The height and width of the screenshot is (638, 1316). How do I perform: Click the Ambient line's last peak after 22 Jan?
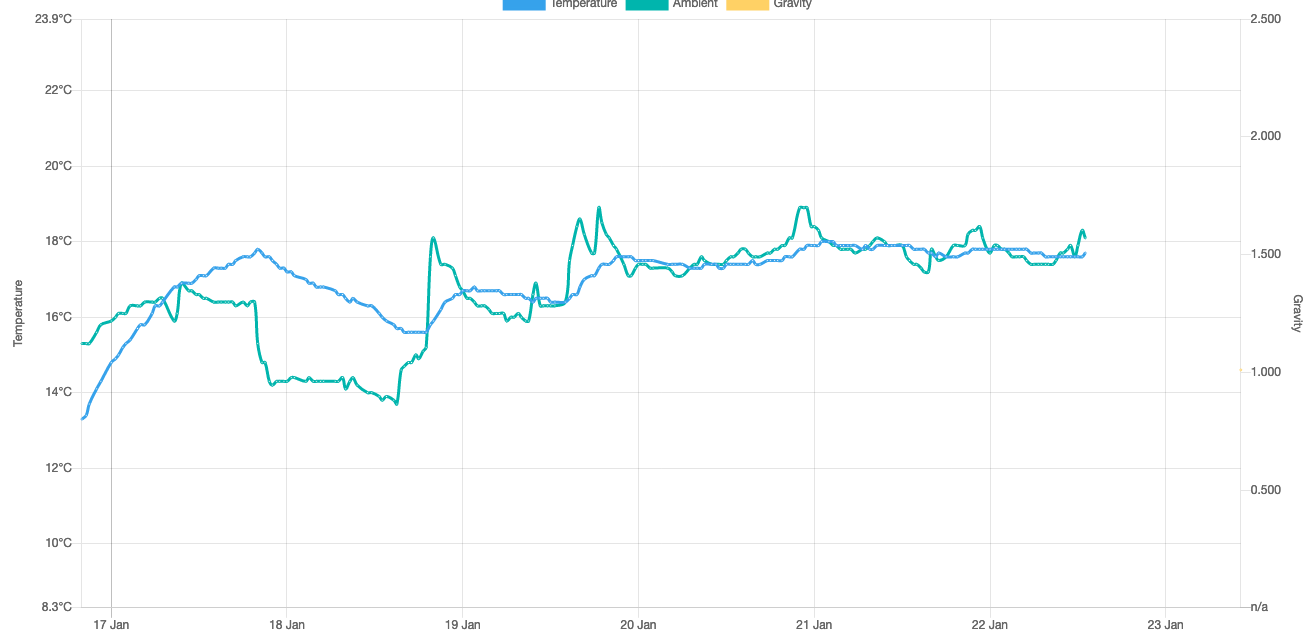click(1082, 231)
